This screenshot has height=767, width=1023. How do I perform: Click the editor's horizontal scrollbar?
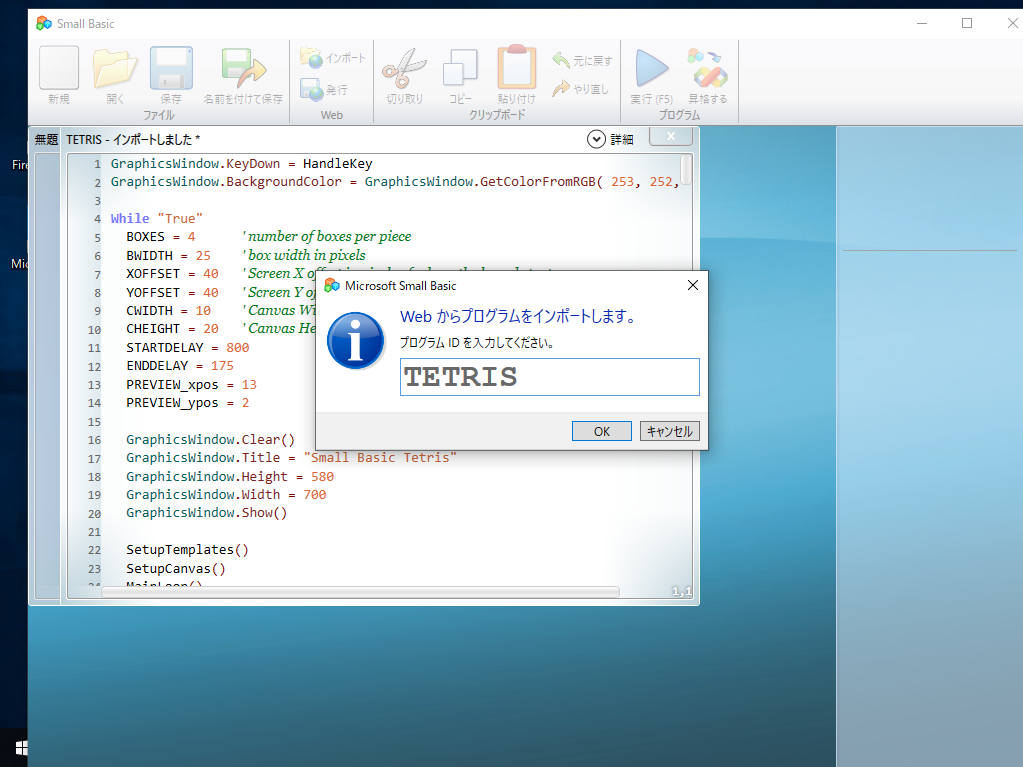coord(360,592)
